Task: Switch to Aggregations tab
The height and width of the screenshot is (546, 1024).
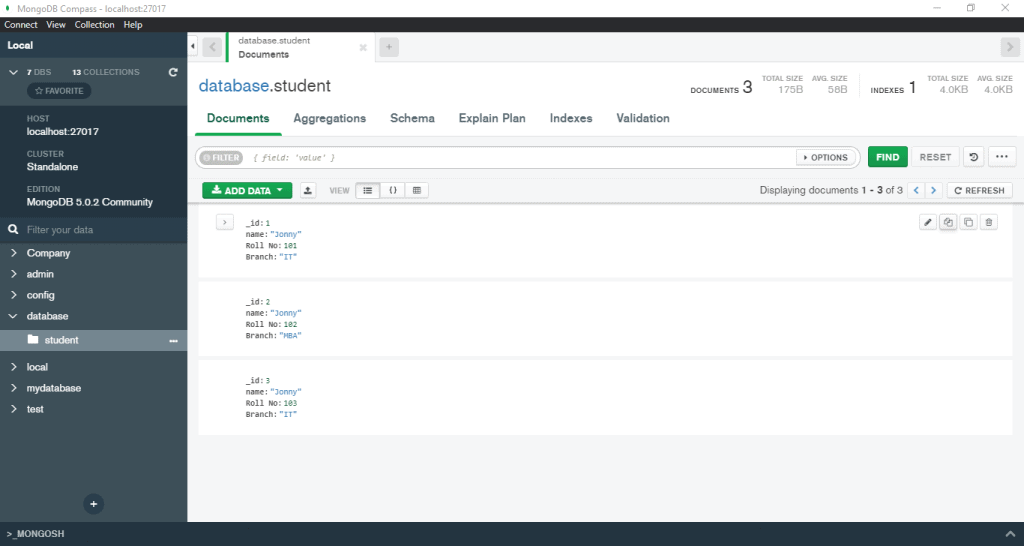Action: point(329,118)
